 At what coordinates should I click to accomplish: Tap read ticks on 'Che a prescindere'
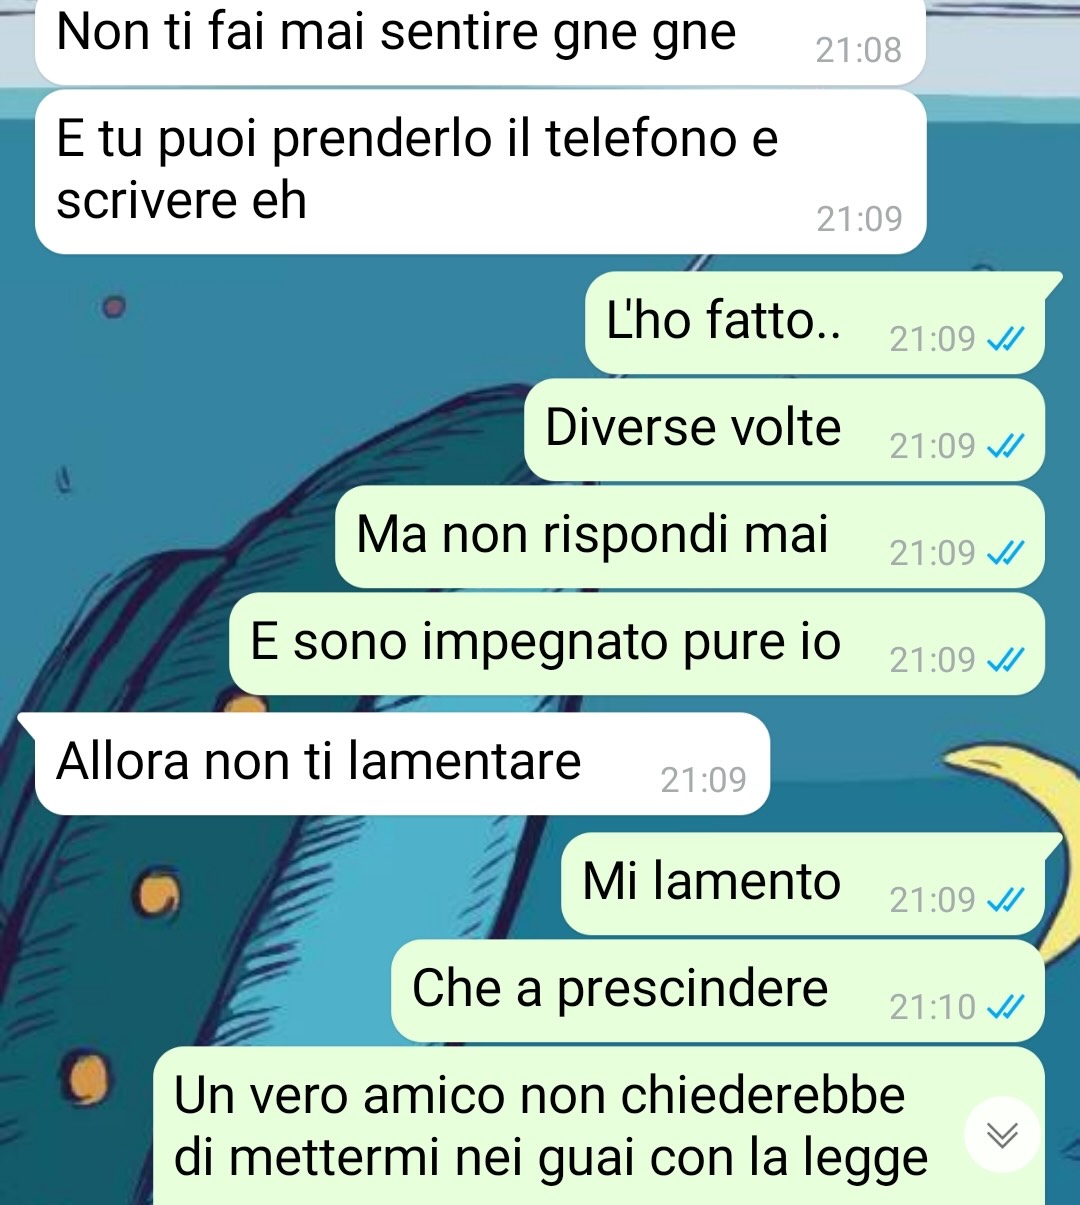click(x=1005, y=1008)
